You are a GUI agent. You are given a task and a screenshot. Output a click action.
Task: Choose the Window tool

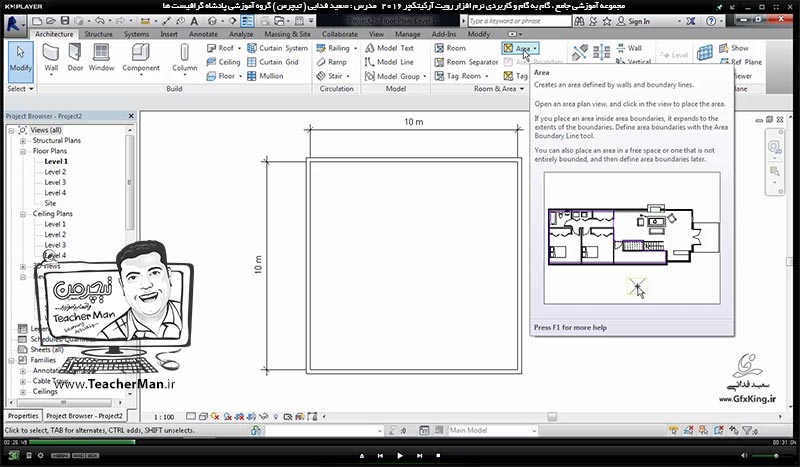click(x=101, y=57)
